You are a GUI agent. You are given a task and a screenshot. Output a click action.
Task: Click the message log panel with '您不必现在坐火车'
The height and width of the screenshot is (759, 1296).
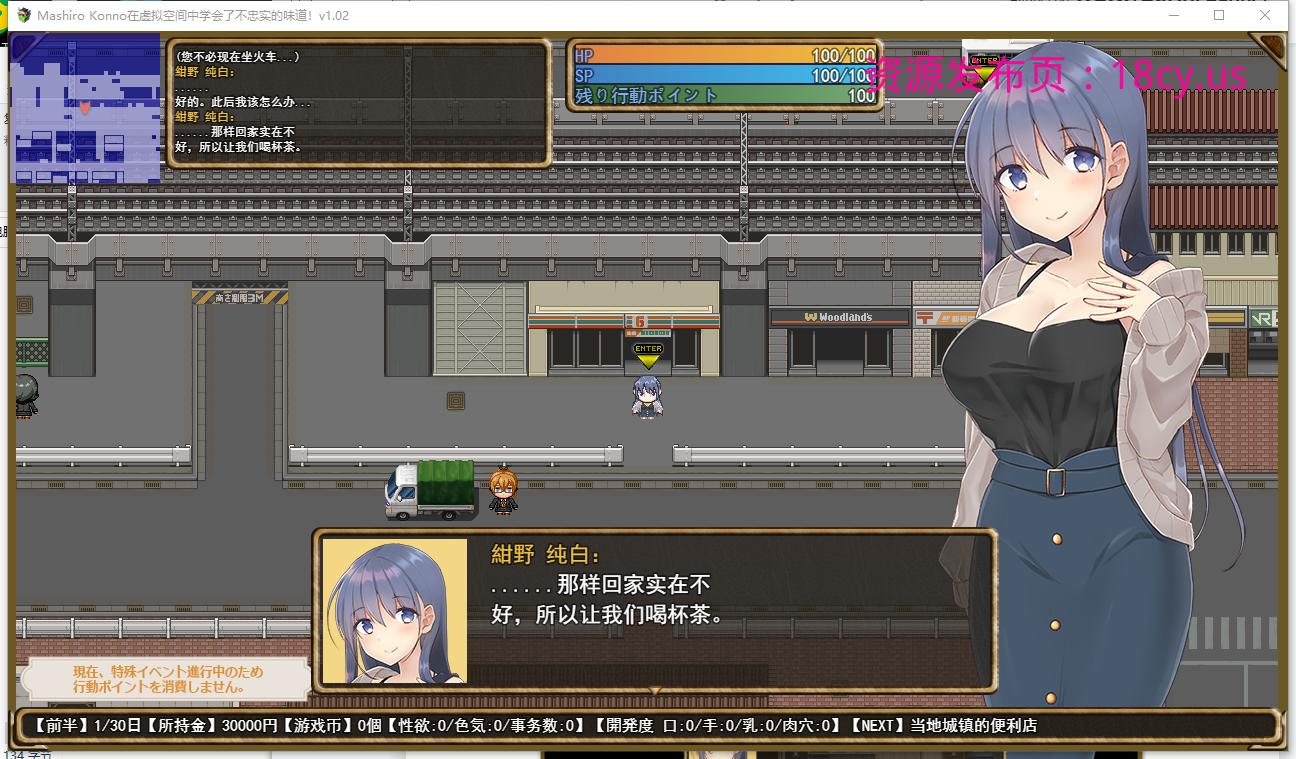click(x=358, y=103)
